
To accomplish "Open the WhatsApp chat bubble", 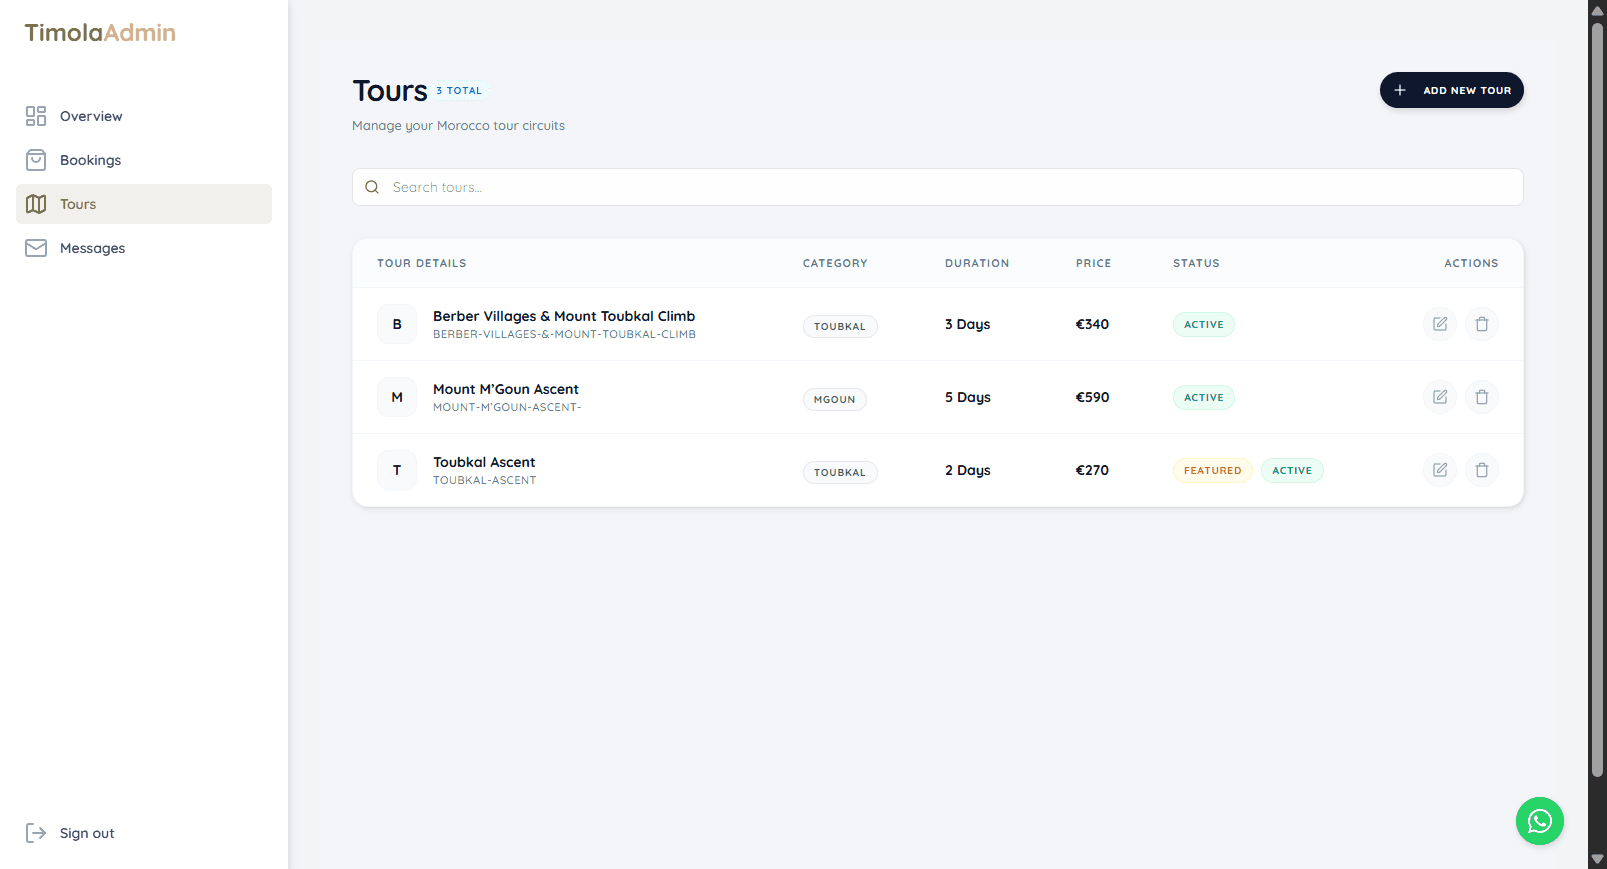I will pos(1539,821).
